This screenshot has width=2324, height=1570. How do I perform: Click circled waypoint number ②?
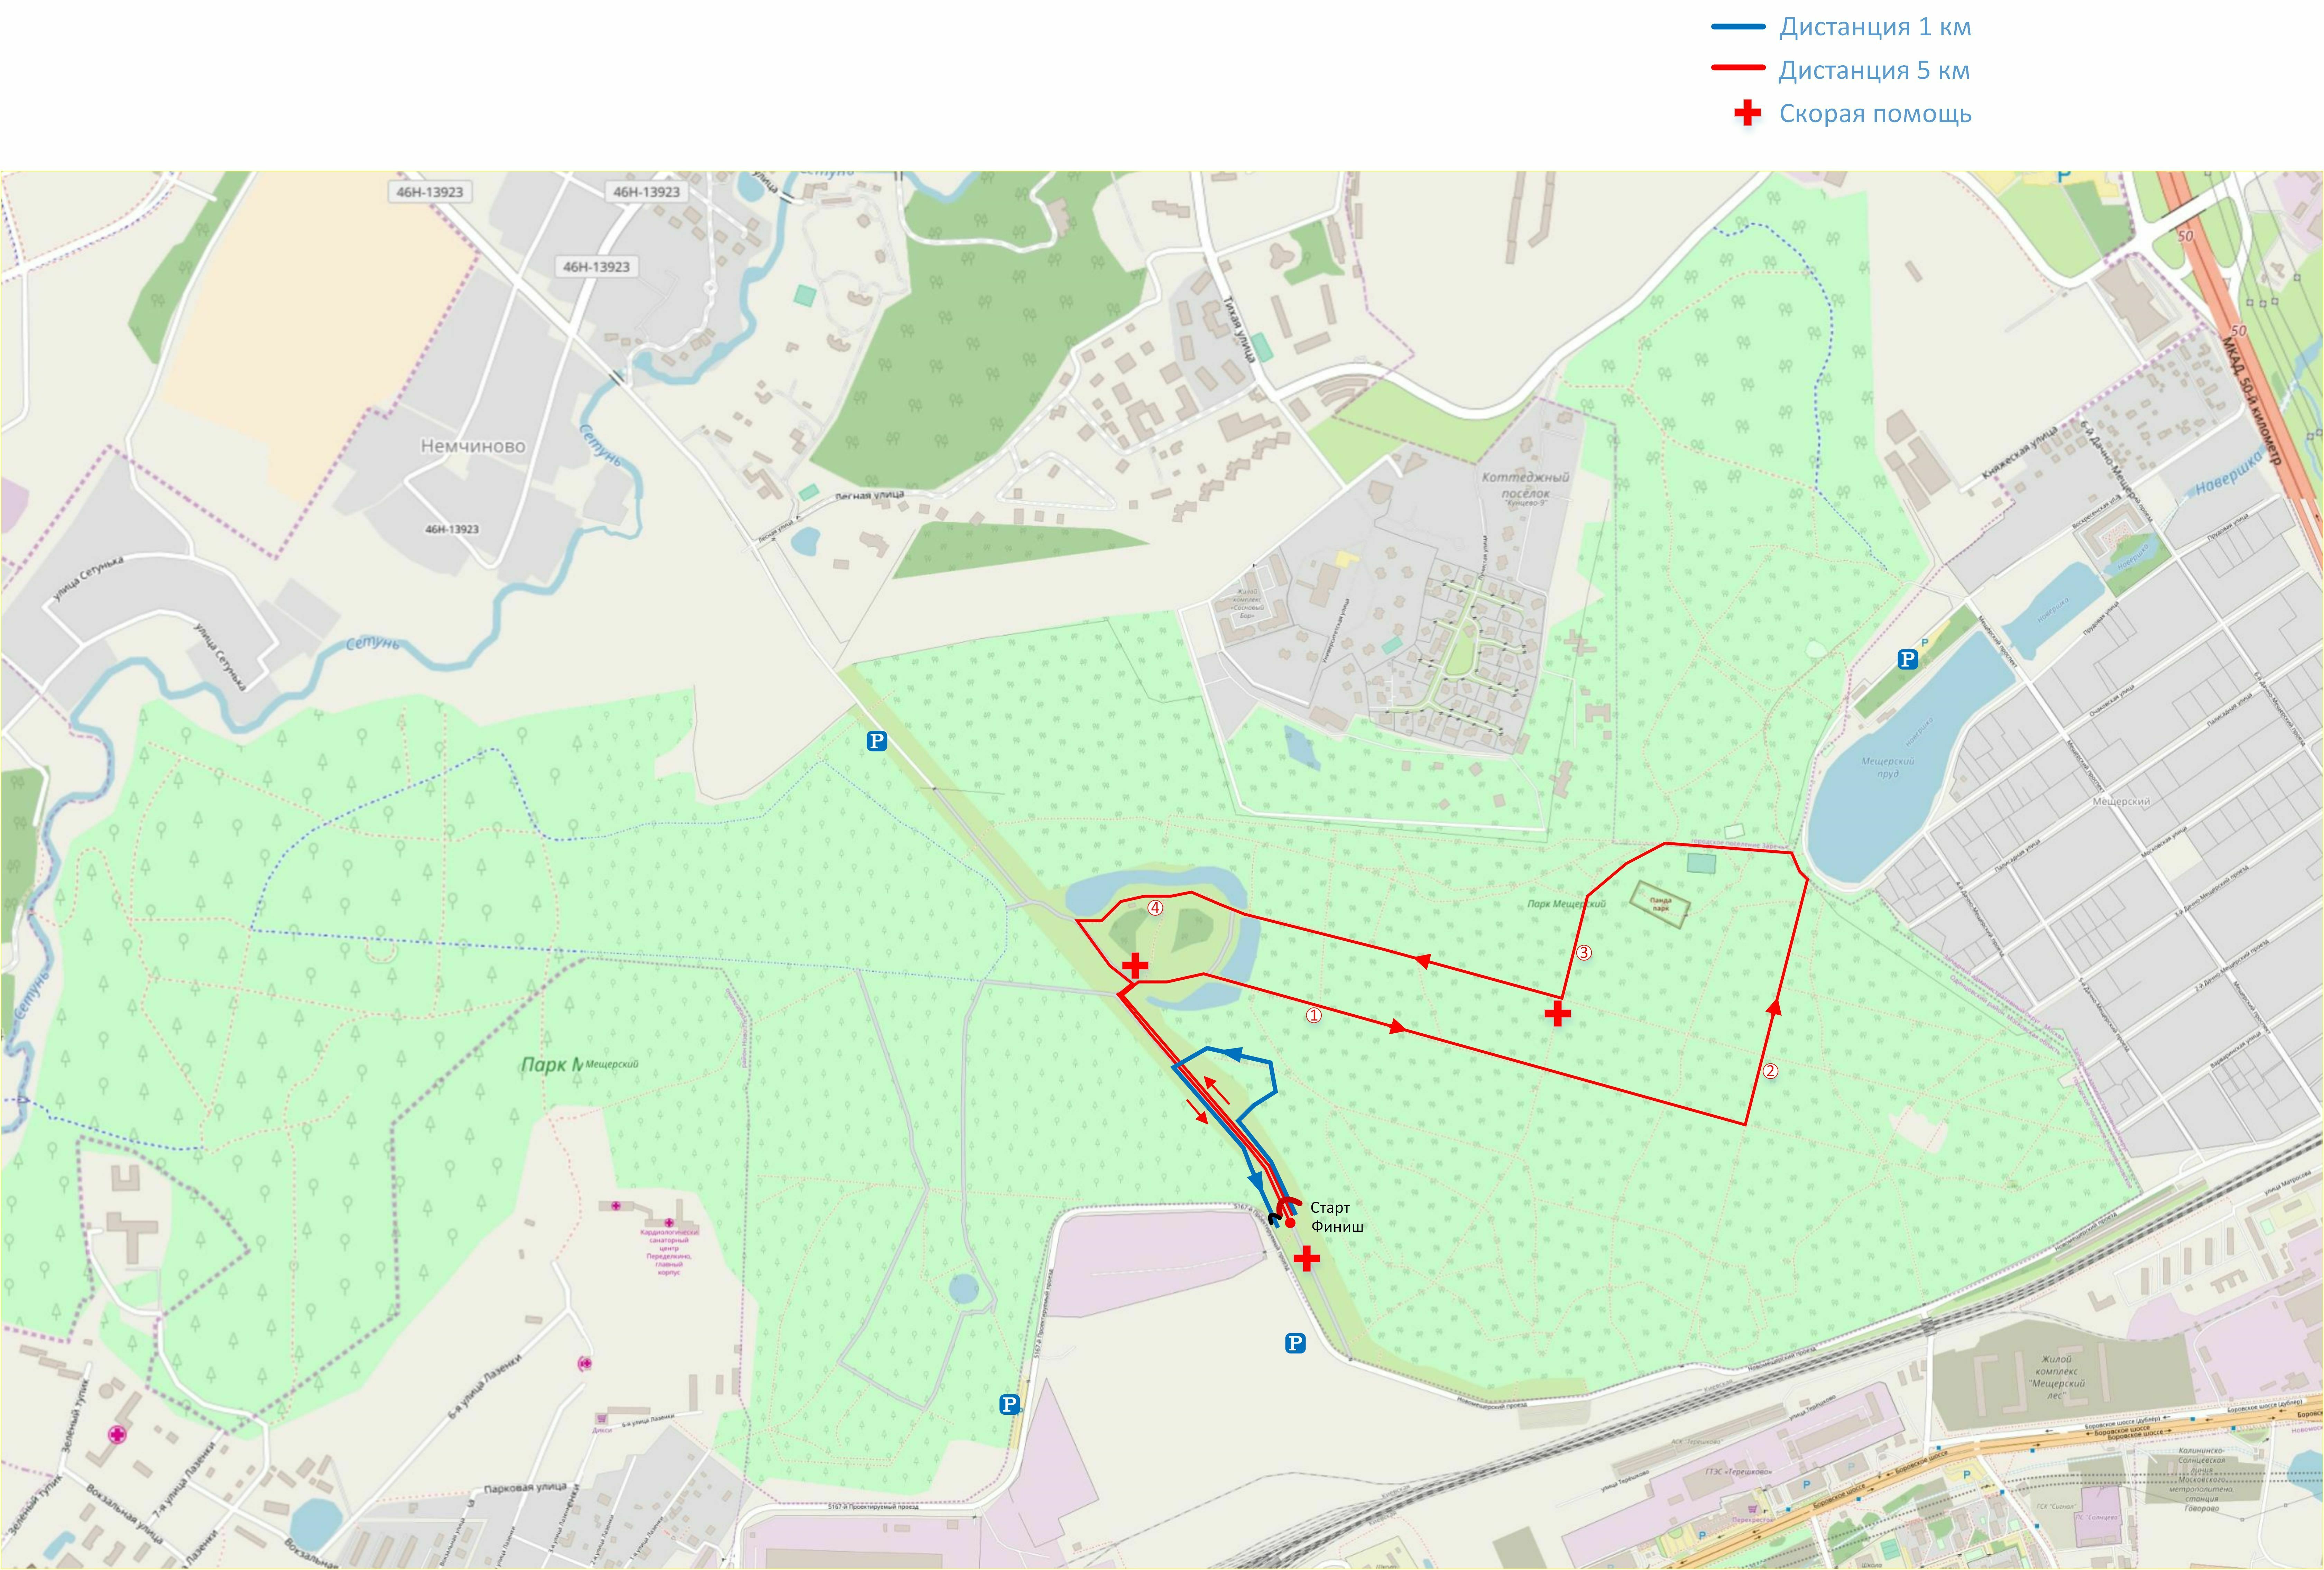1770,1071
